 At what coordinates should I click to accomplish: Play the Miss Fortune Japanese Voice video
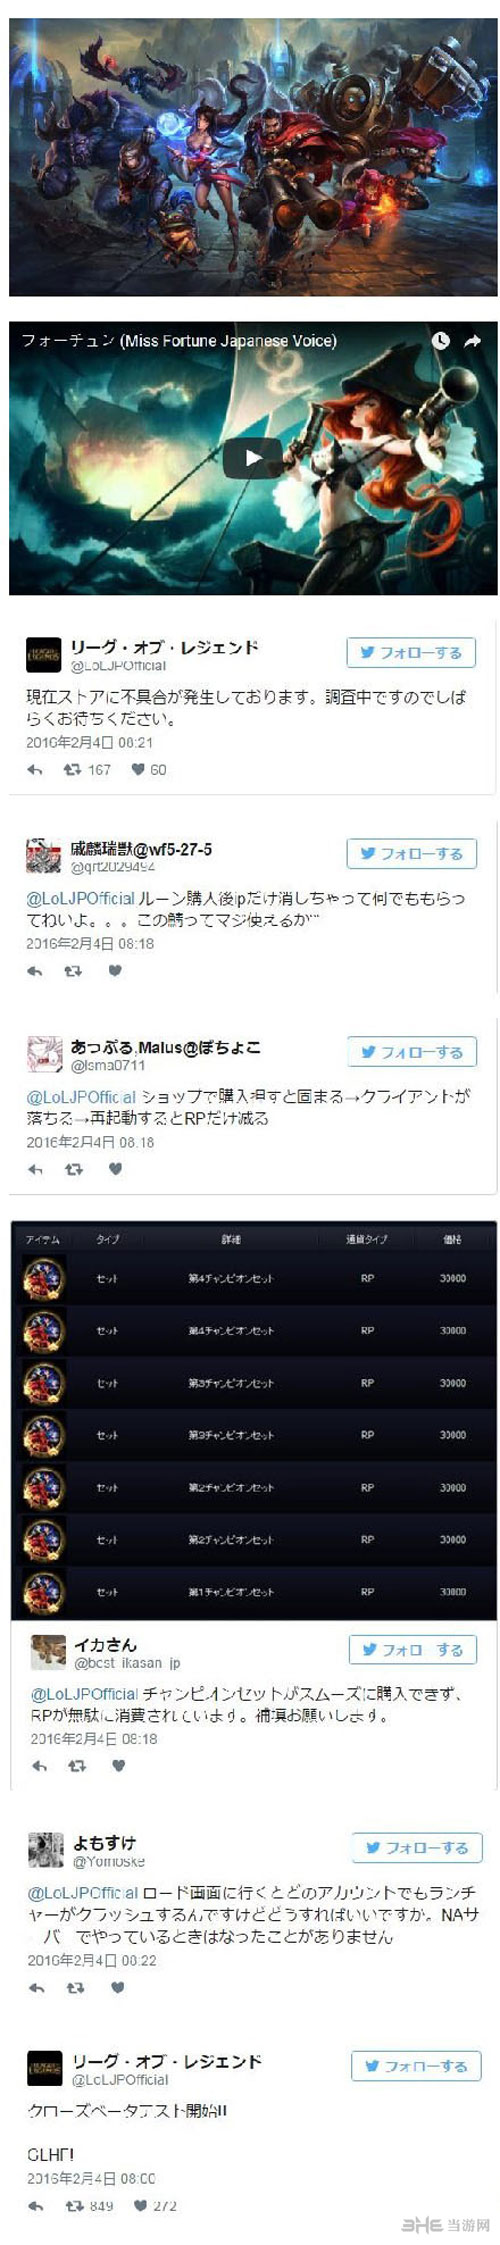pos(252,458)
